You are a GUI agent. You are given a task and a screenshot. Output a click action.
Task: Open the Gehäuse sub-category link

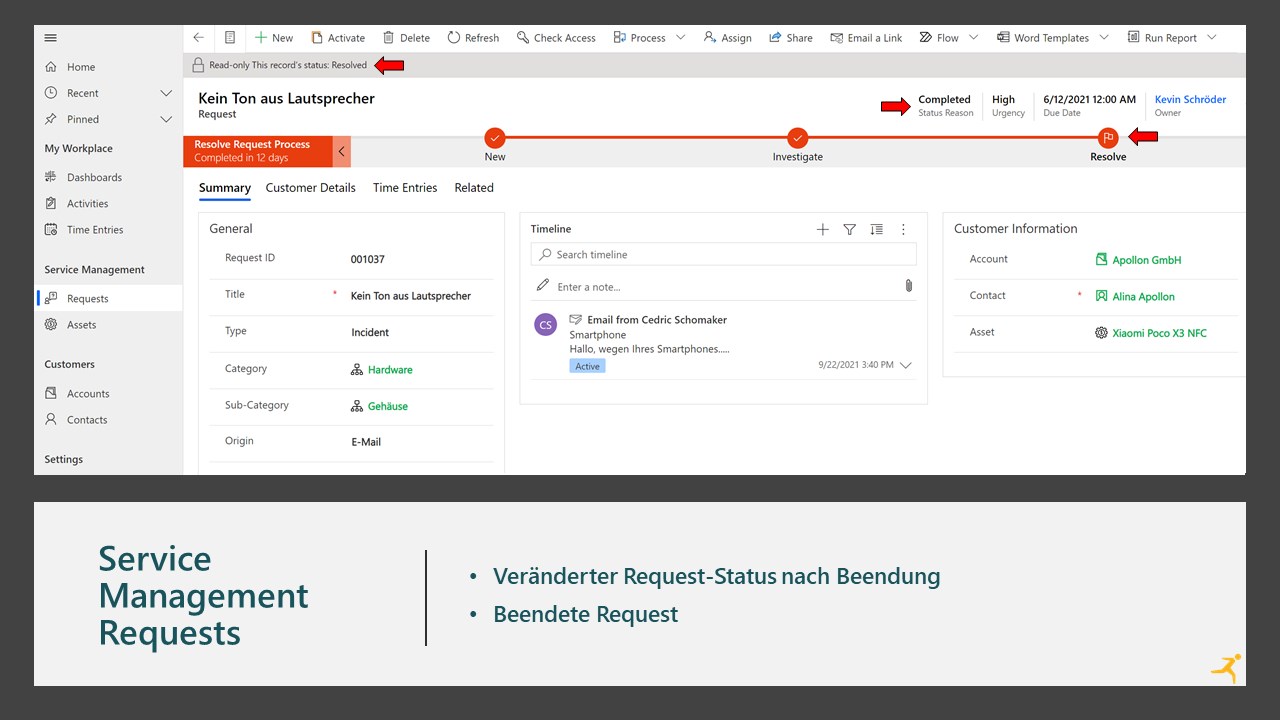388,406
